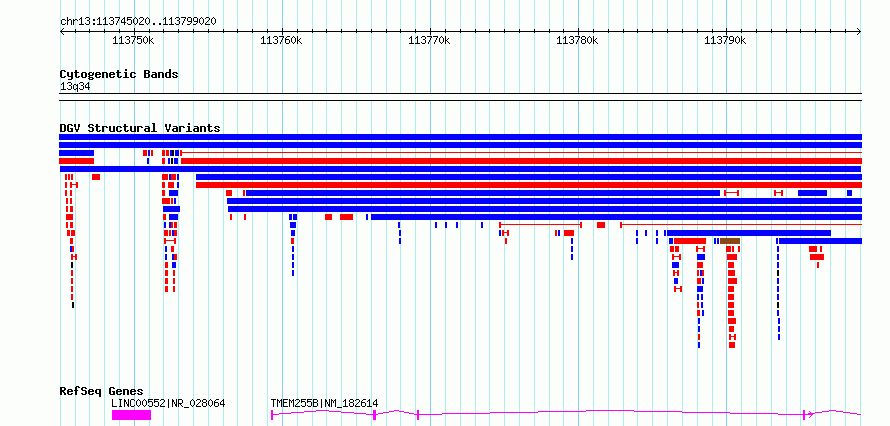This screenshot has width=890, height=426.
Task: Open the LINC00552|NR_028064 gene label
Action: click(x=169, y=403)
